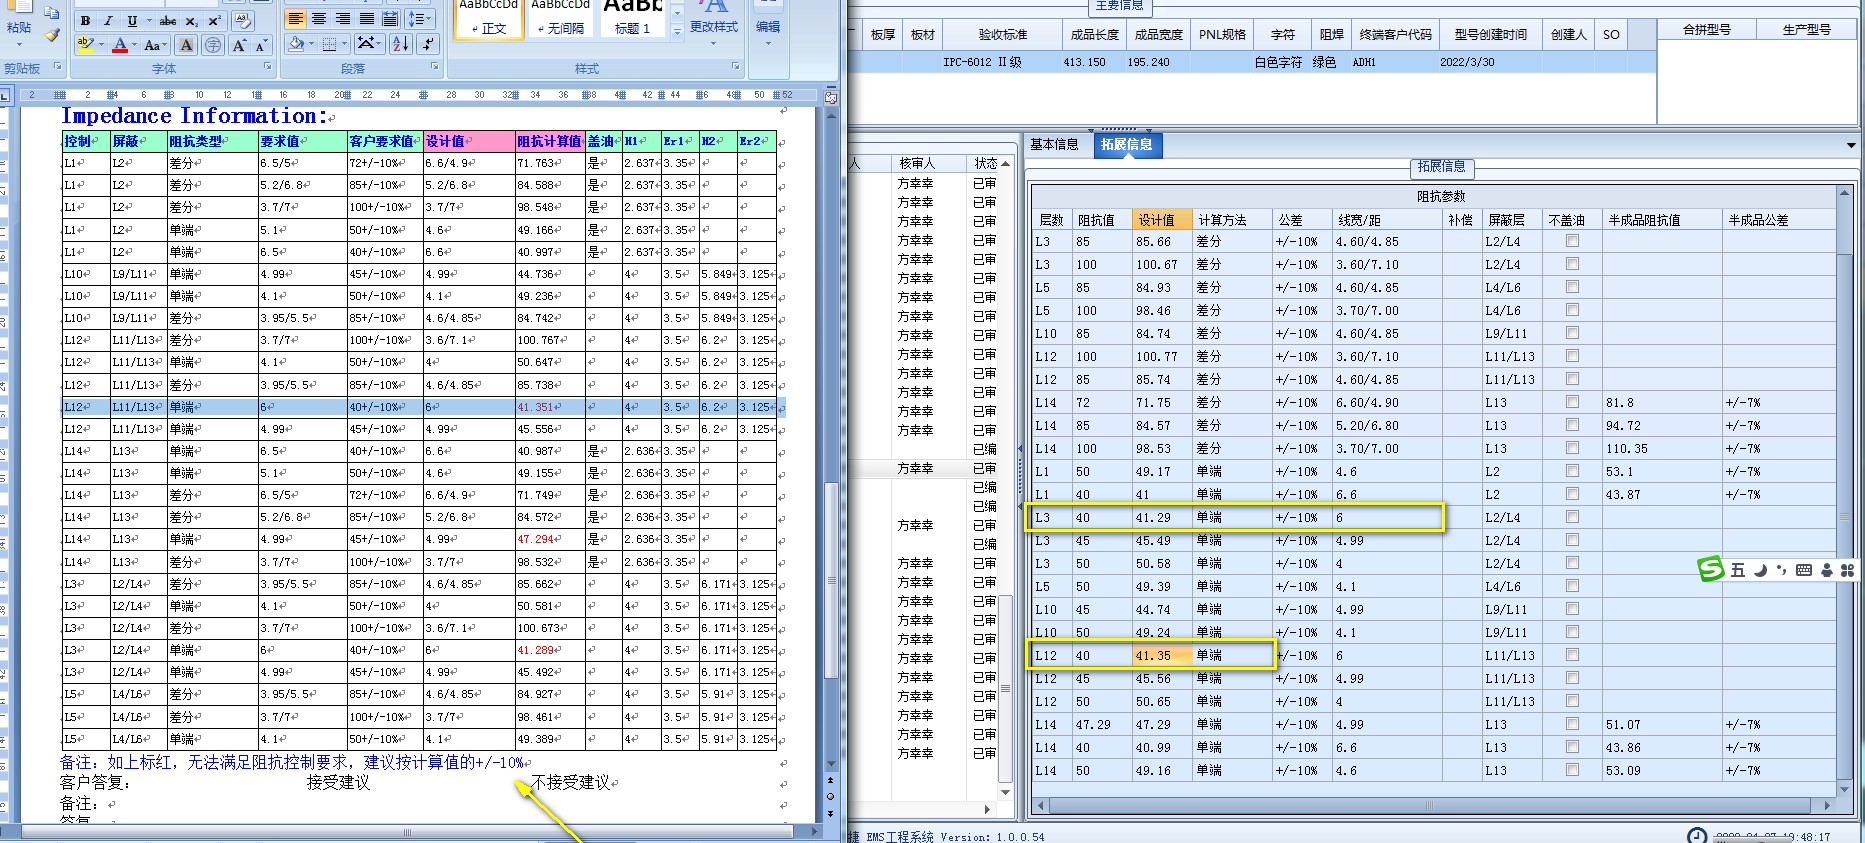
Task: Align paragraph text to the left
Action: tap(296, 19)
